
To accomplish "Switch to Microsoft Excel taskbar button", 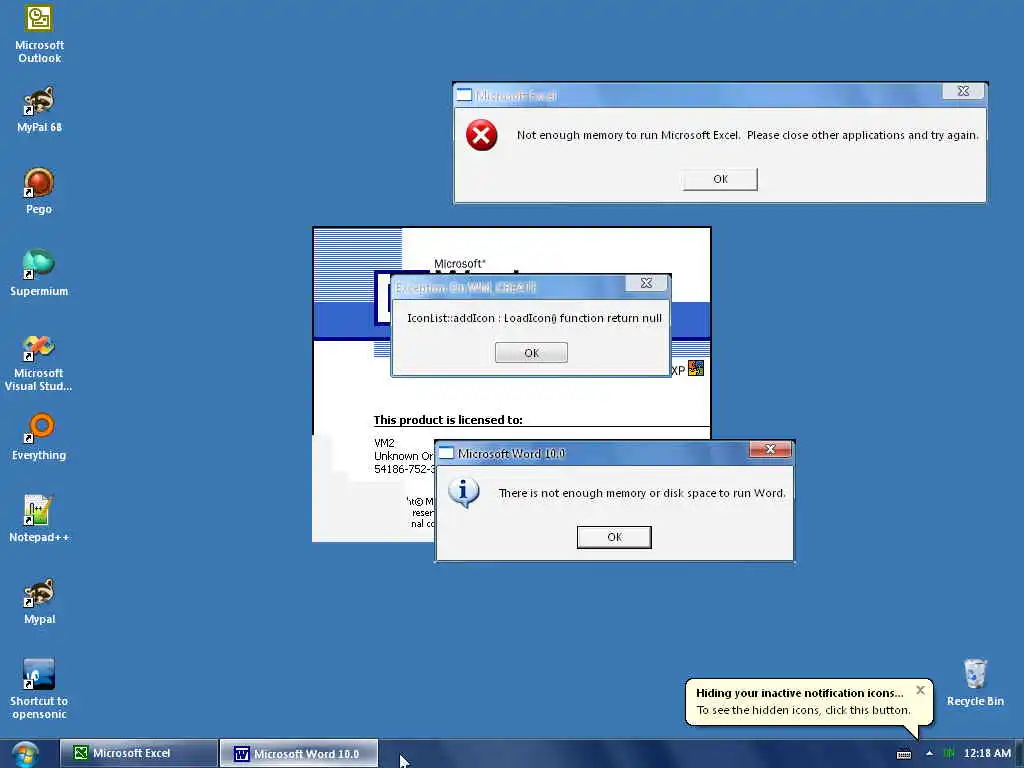I will 139,753.
